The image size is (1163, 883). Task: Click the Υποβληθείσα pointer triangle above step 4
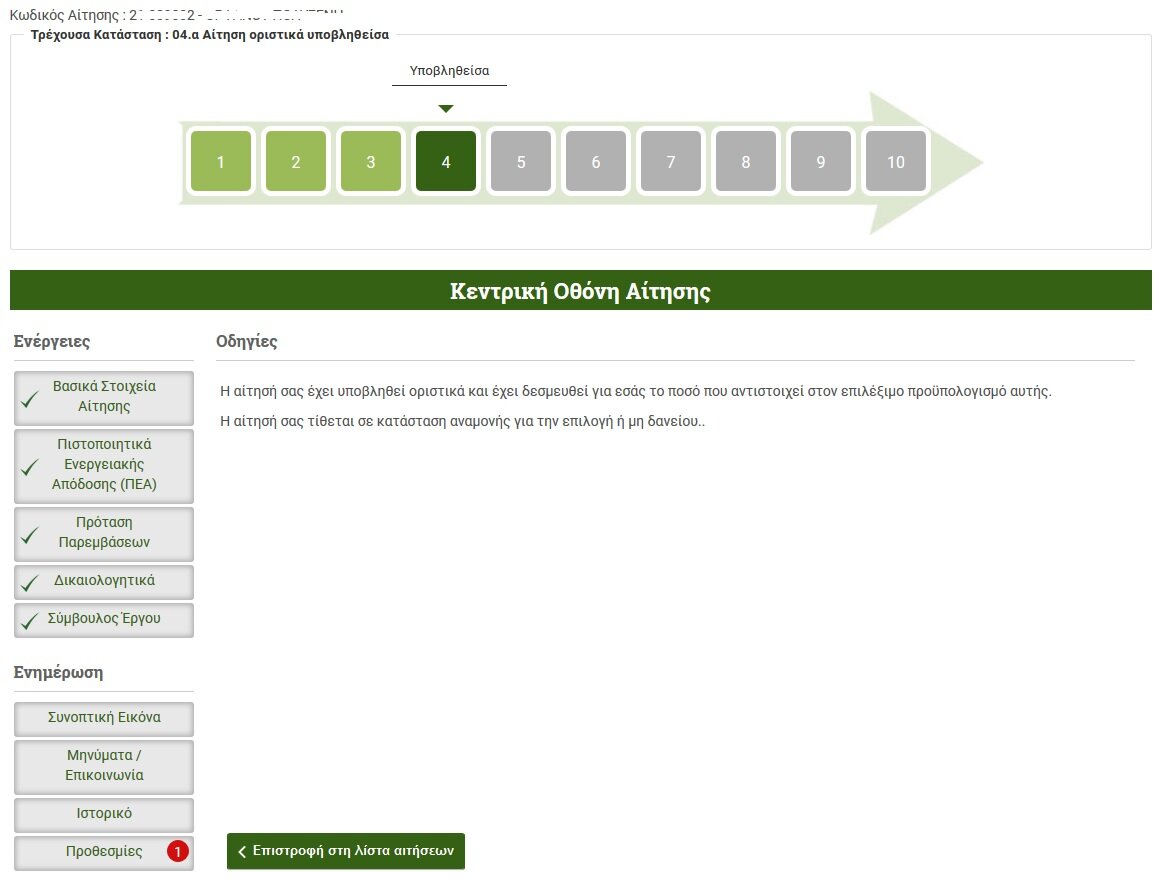pyautogui.click(x=446, y=108)
